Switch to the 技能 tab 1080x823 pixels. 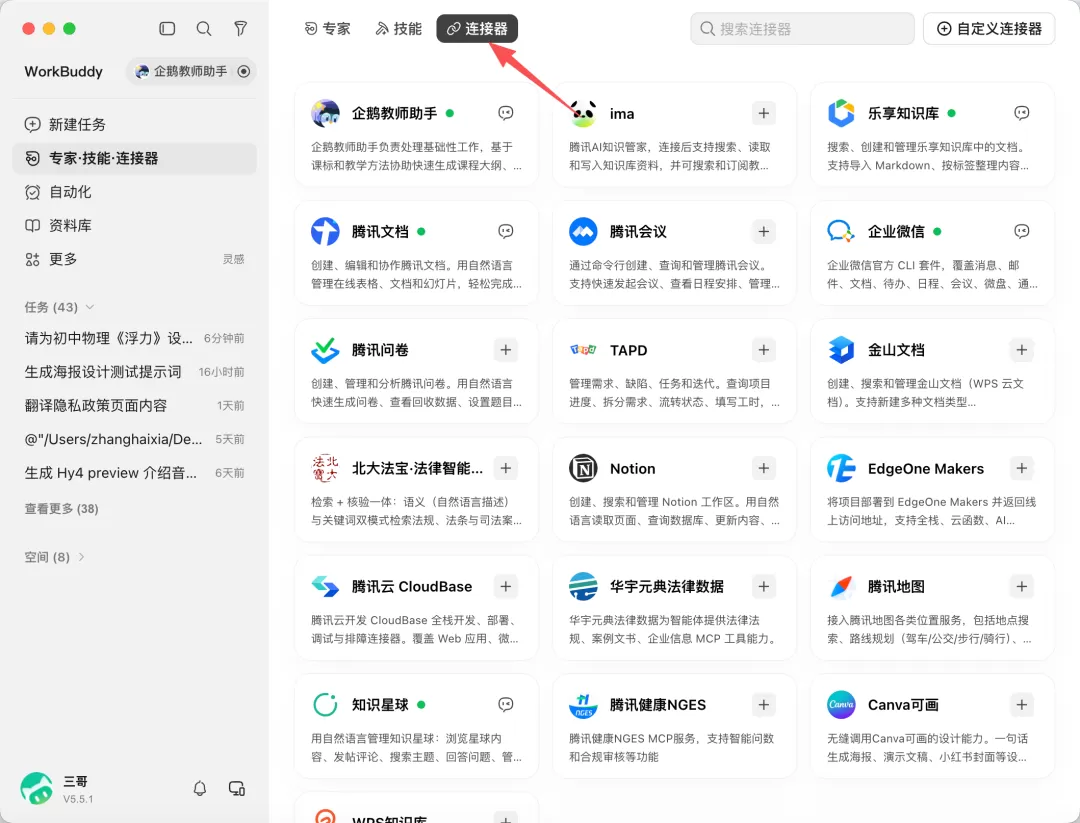(x=398, y=28)
